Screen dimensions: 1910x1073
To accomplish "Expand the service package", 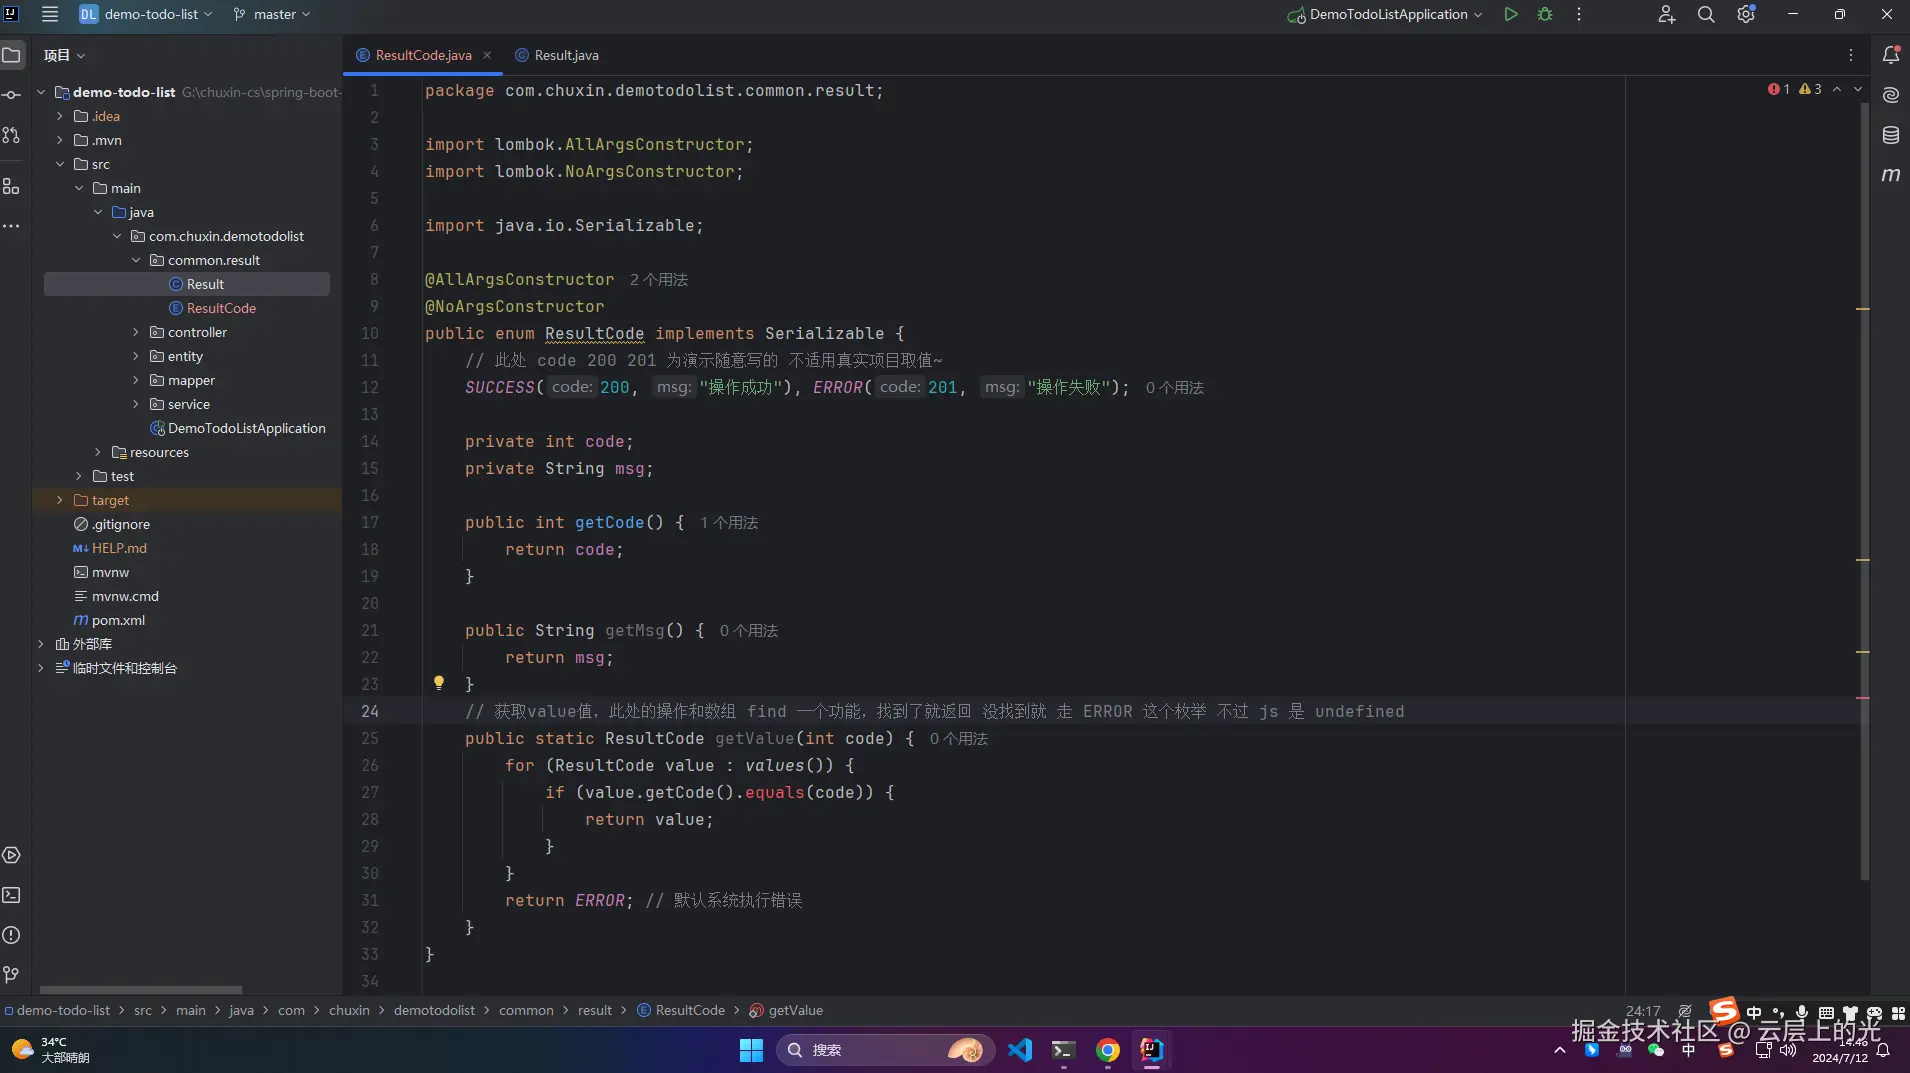I will (136, 404).
